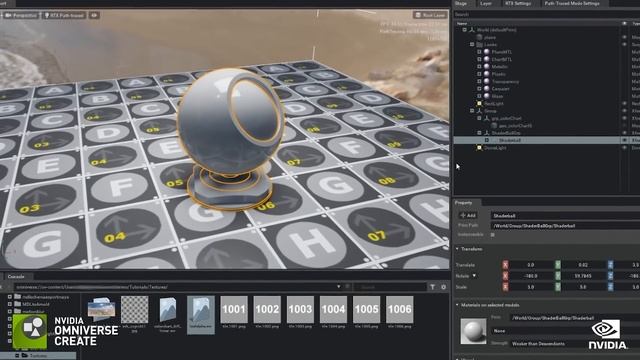The image size is (640, 360).
Task: Collapse the Looks scope tree node
Action: pyautogui.click(x=472, y=44)
